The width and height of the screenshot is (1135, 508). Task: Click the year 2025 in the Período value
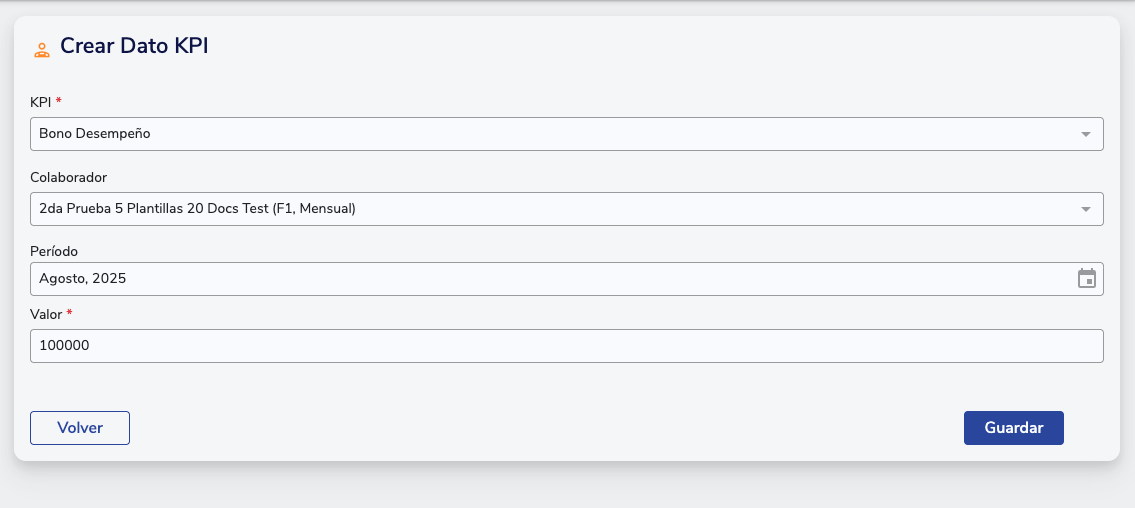[x=109, y=279]
